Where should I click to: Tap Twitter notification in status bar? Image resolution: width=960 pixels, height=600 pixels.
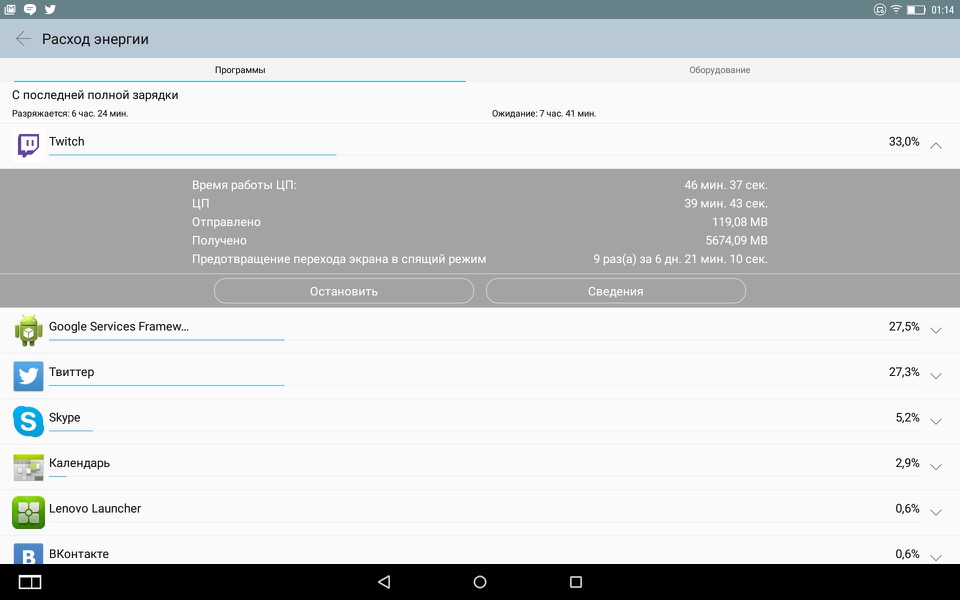pos(50,9)
